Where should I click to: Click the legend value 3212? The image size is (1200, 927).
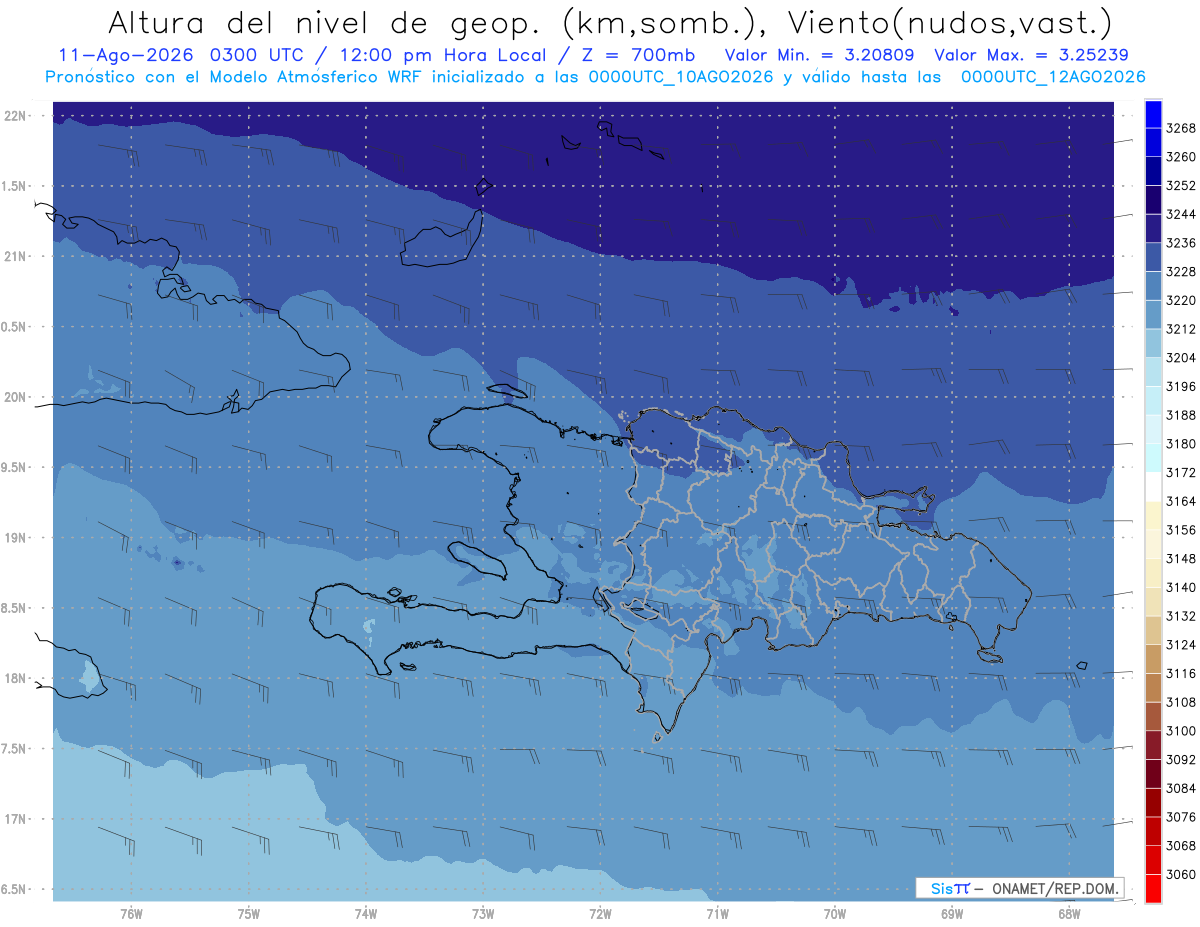coord(1181,329)
